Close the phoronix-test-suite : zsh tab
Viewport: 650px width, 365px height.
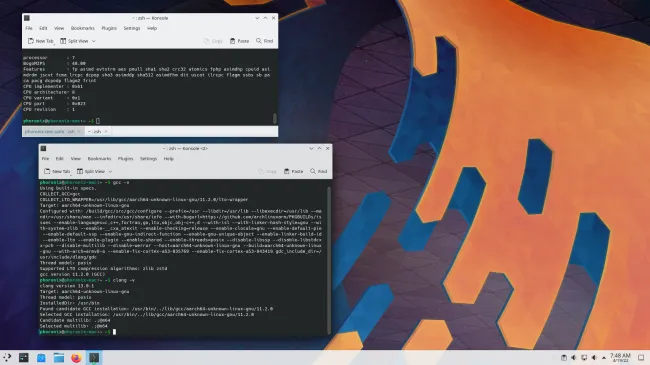coord(80,131)
